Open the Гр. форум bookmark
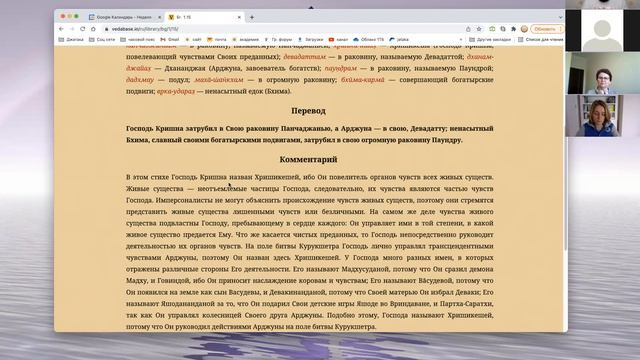Viewport: 640px width, 360px height. [x=278, y=40]
